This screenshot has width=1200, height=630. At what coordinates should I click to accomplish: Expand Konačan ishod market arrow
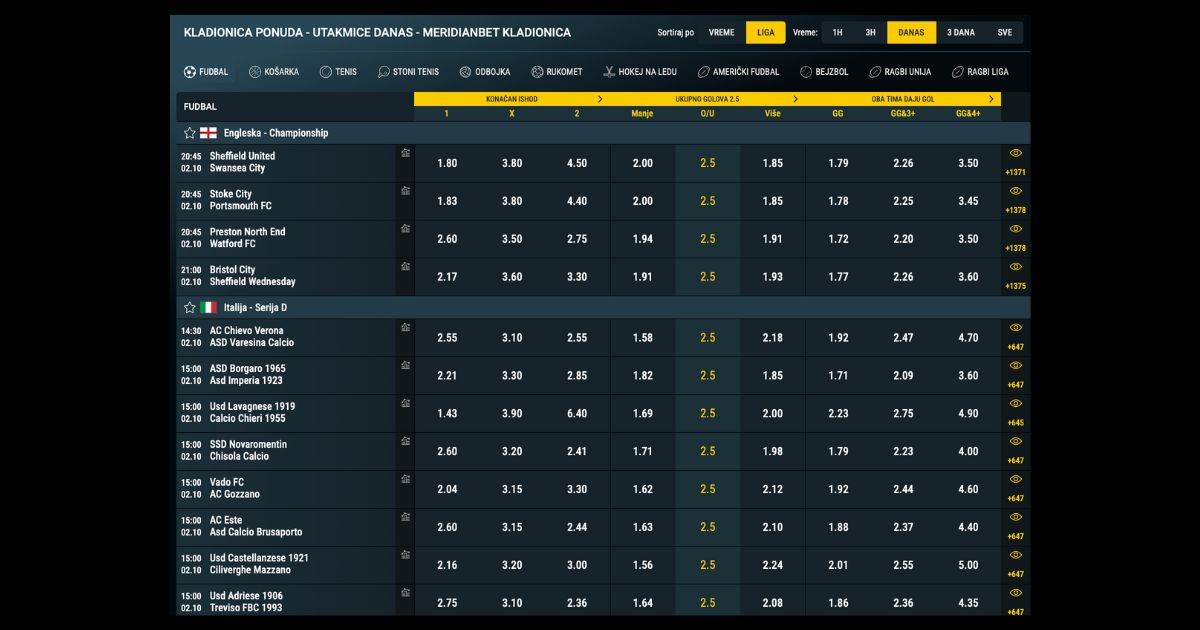(600, 99)
